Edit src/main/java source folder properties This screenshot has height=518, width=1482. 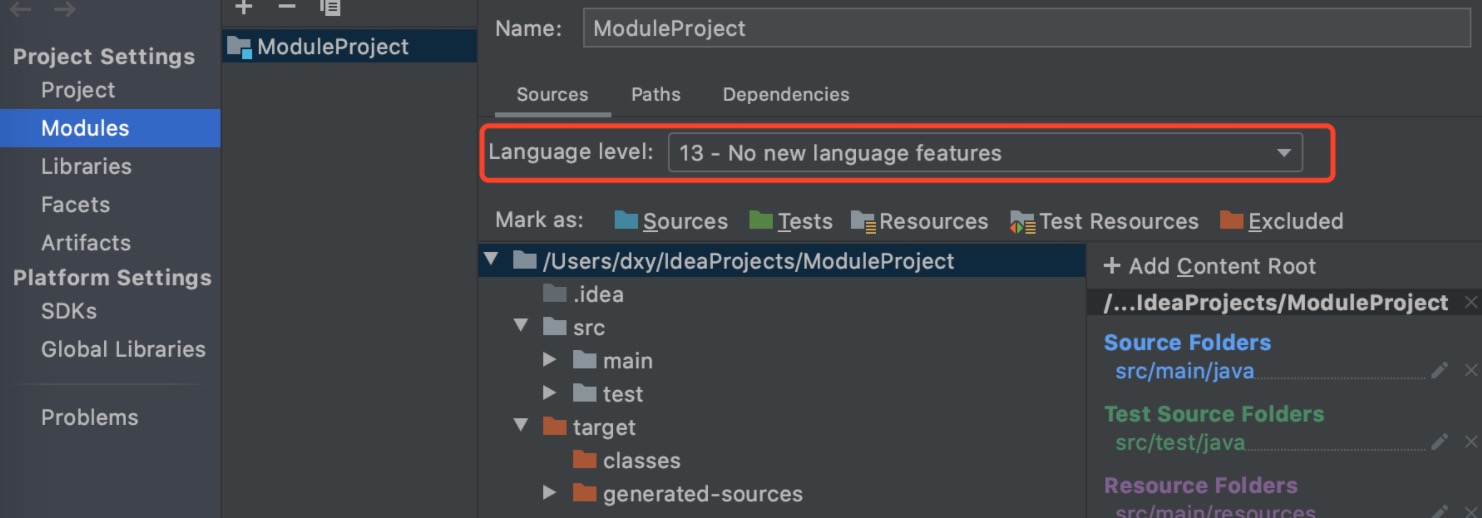[x=1439, y=371]
